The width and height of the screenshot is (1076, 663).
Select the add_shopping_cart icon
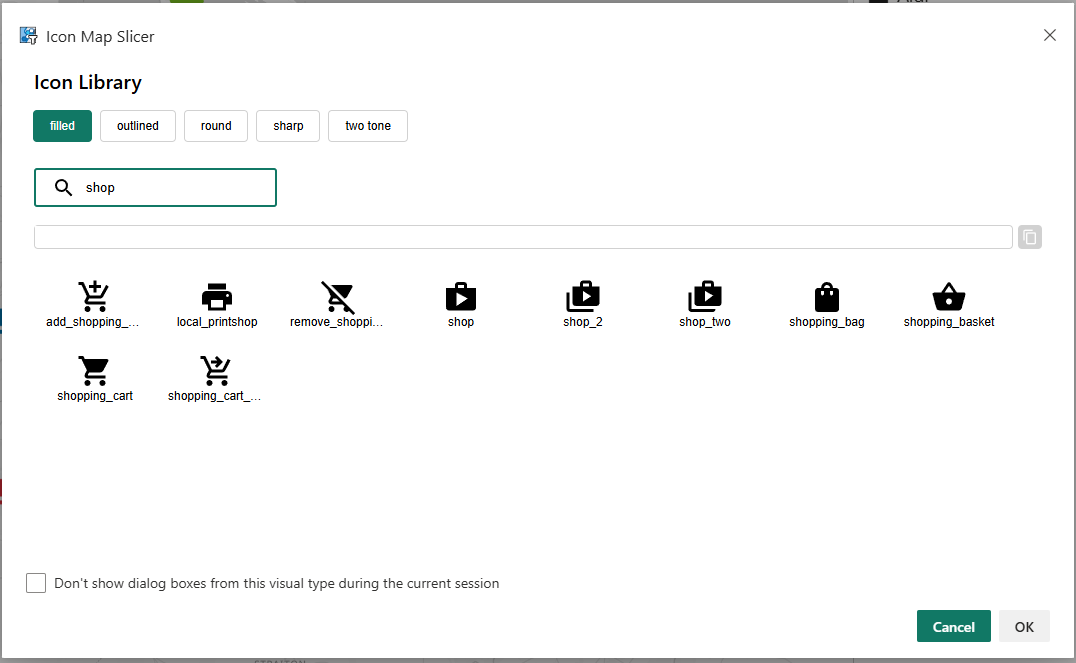[x=94, y=297]
